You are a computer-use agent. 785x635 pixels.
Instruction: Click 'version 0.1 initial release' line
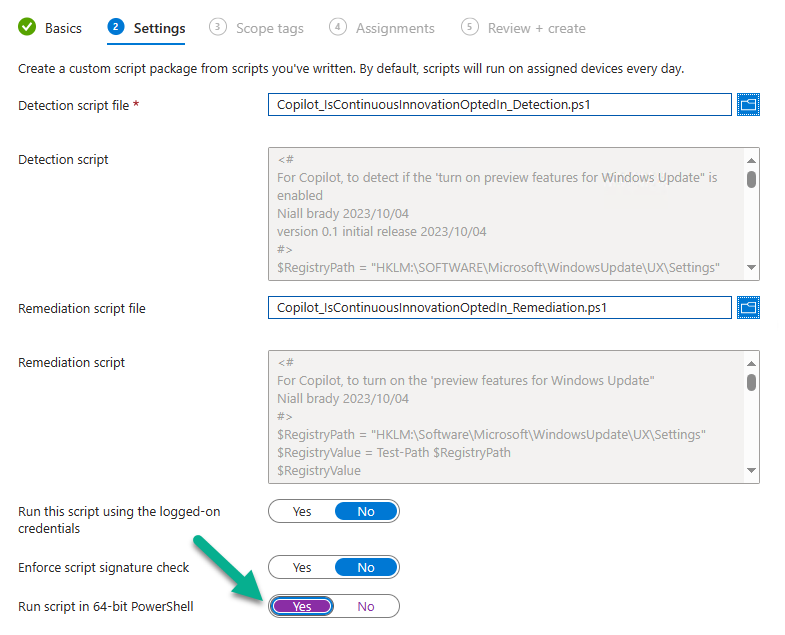381,231
